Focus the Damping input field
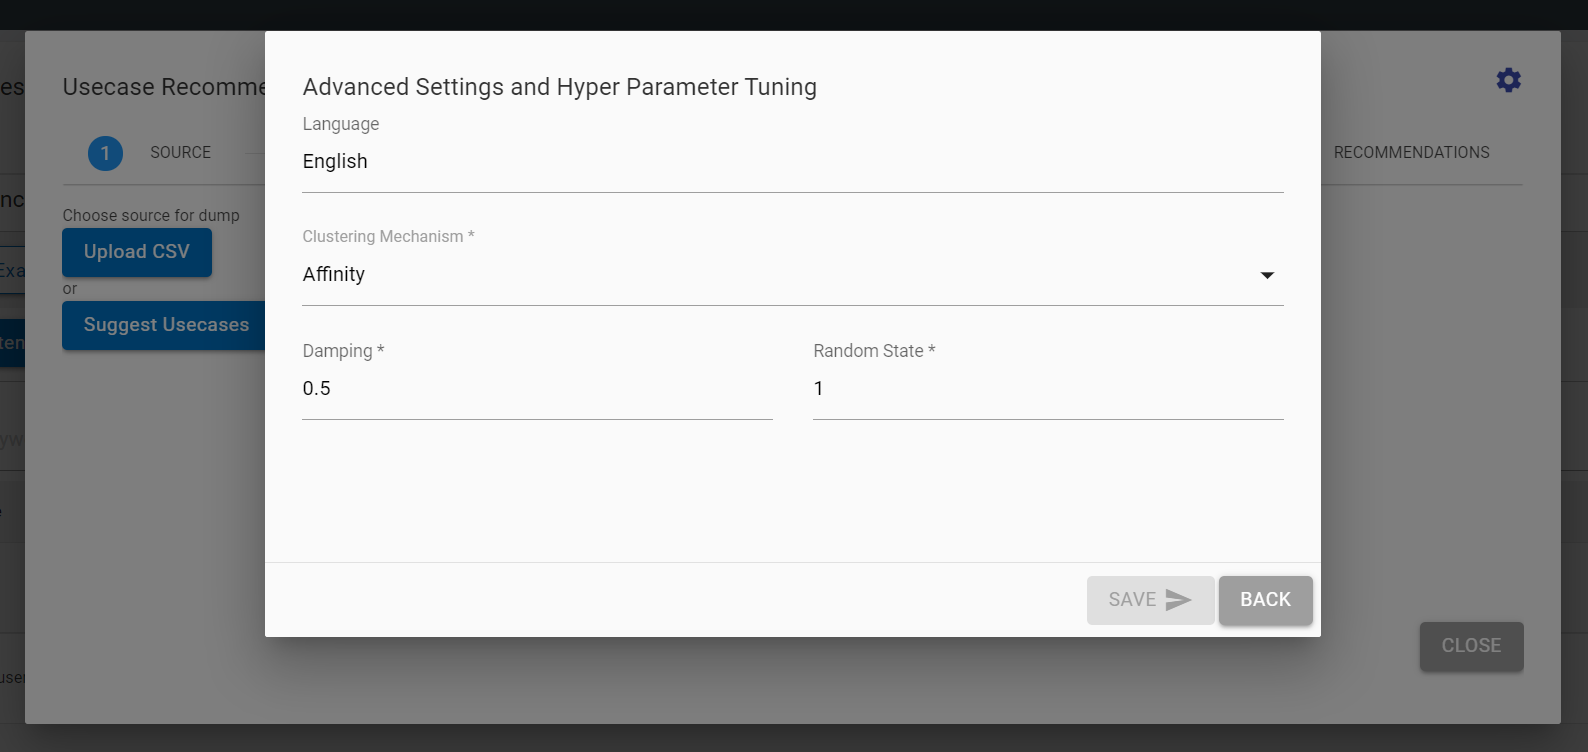The height and width of the screenshot is (752, 1588). pyautogui.click(x=537, y=389)
